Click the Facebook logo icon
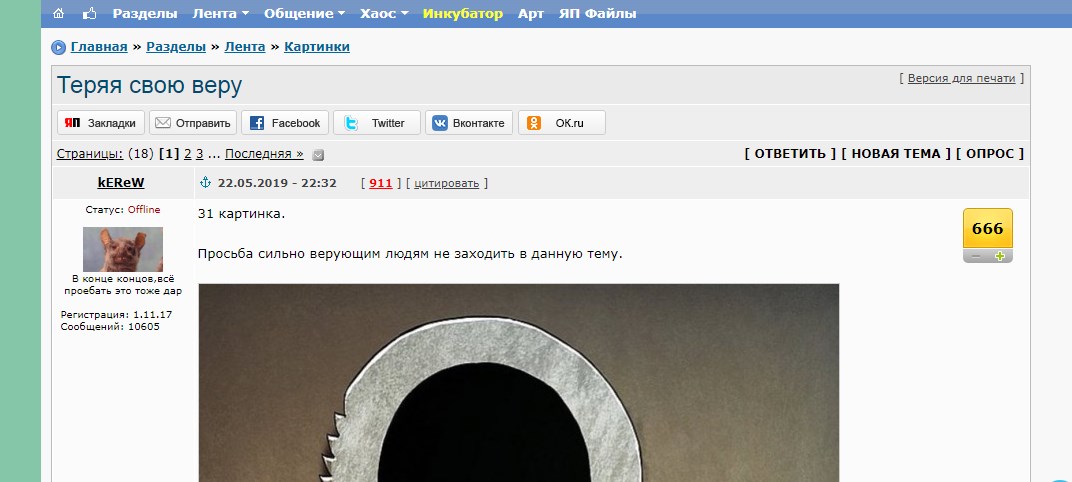Image resolution: width=1072 pixels, height=482 pixels. (257, 123)
